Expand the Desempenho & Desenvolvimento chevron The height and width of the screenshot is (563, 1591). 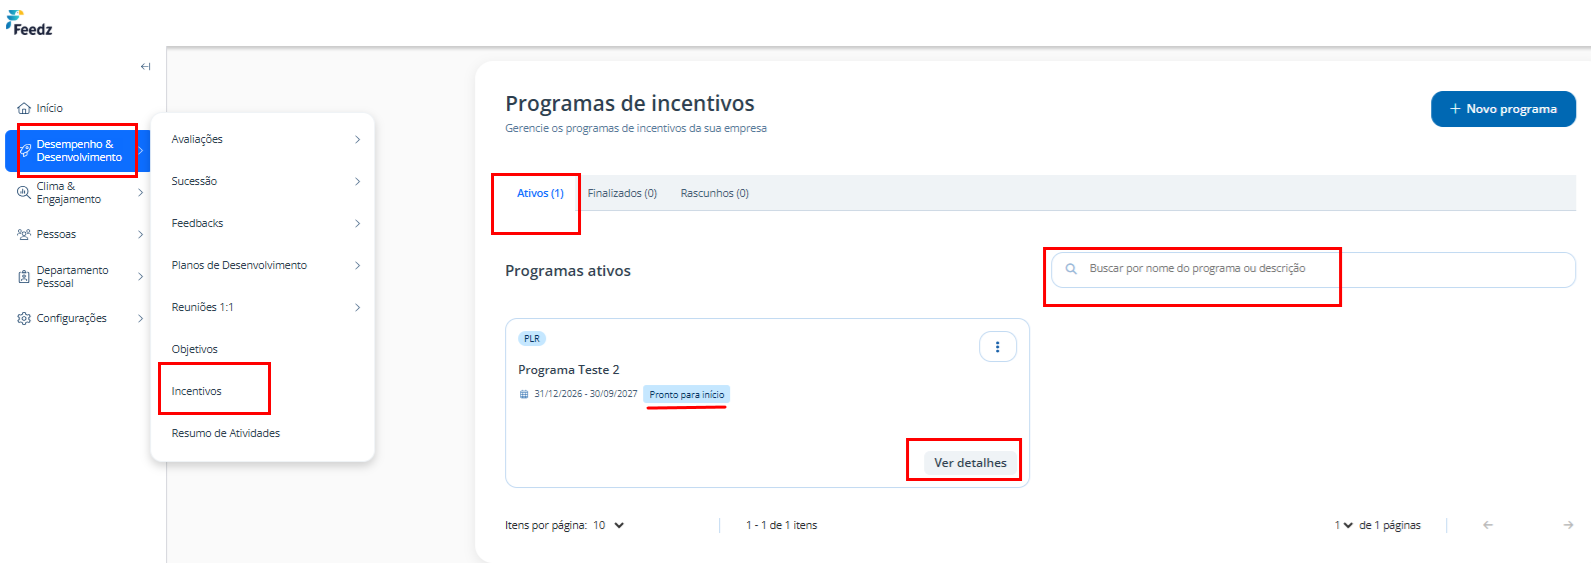(x=141, y=150)
